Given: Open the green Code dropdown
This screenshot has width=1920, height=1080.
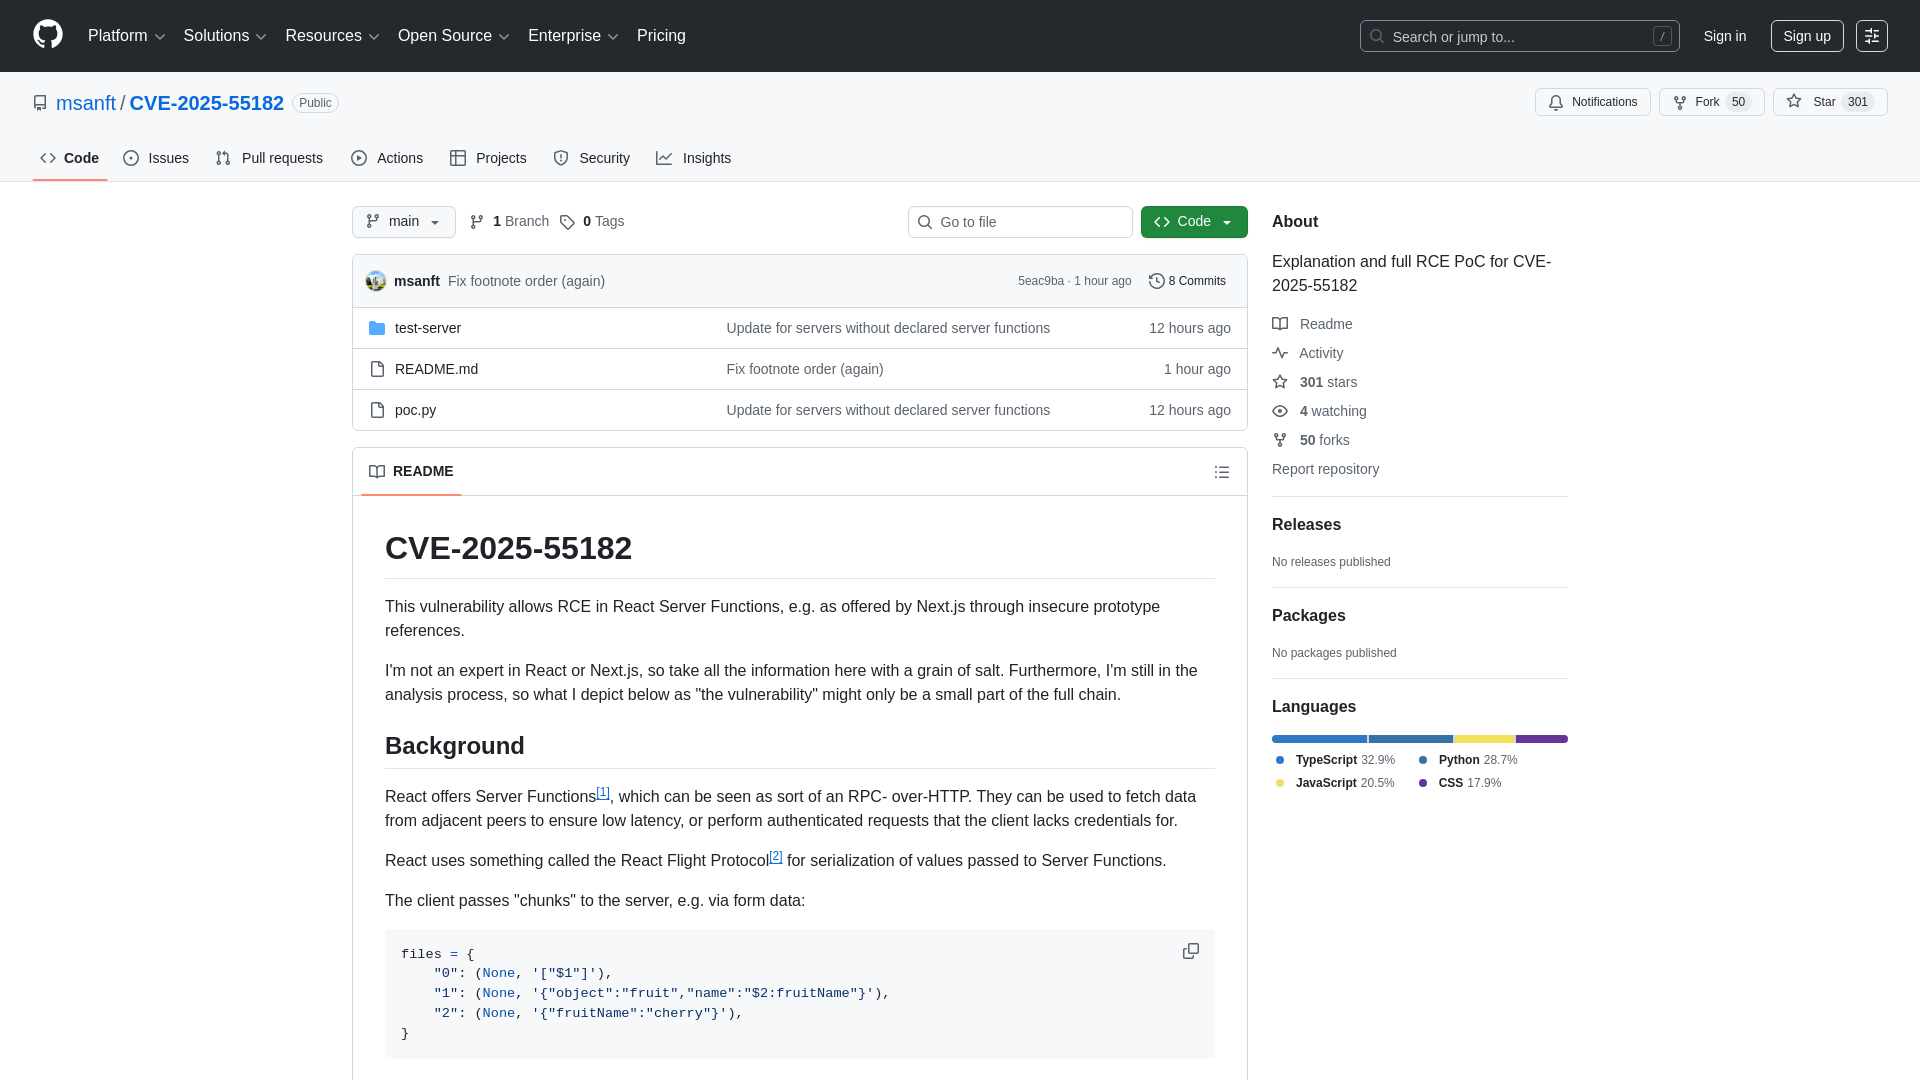Looking at the screenshot, I should click(1193, 221).
